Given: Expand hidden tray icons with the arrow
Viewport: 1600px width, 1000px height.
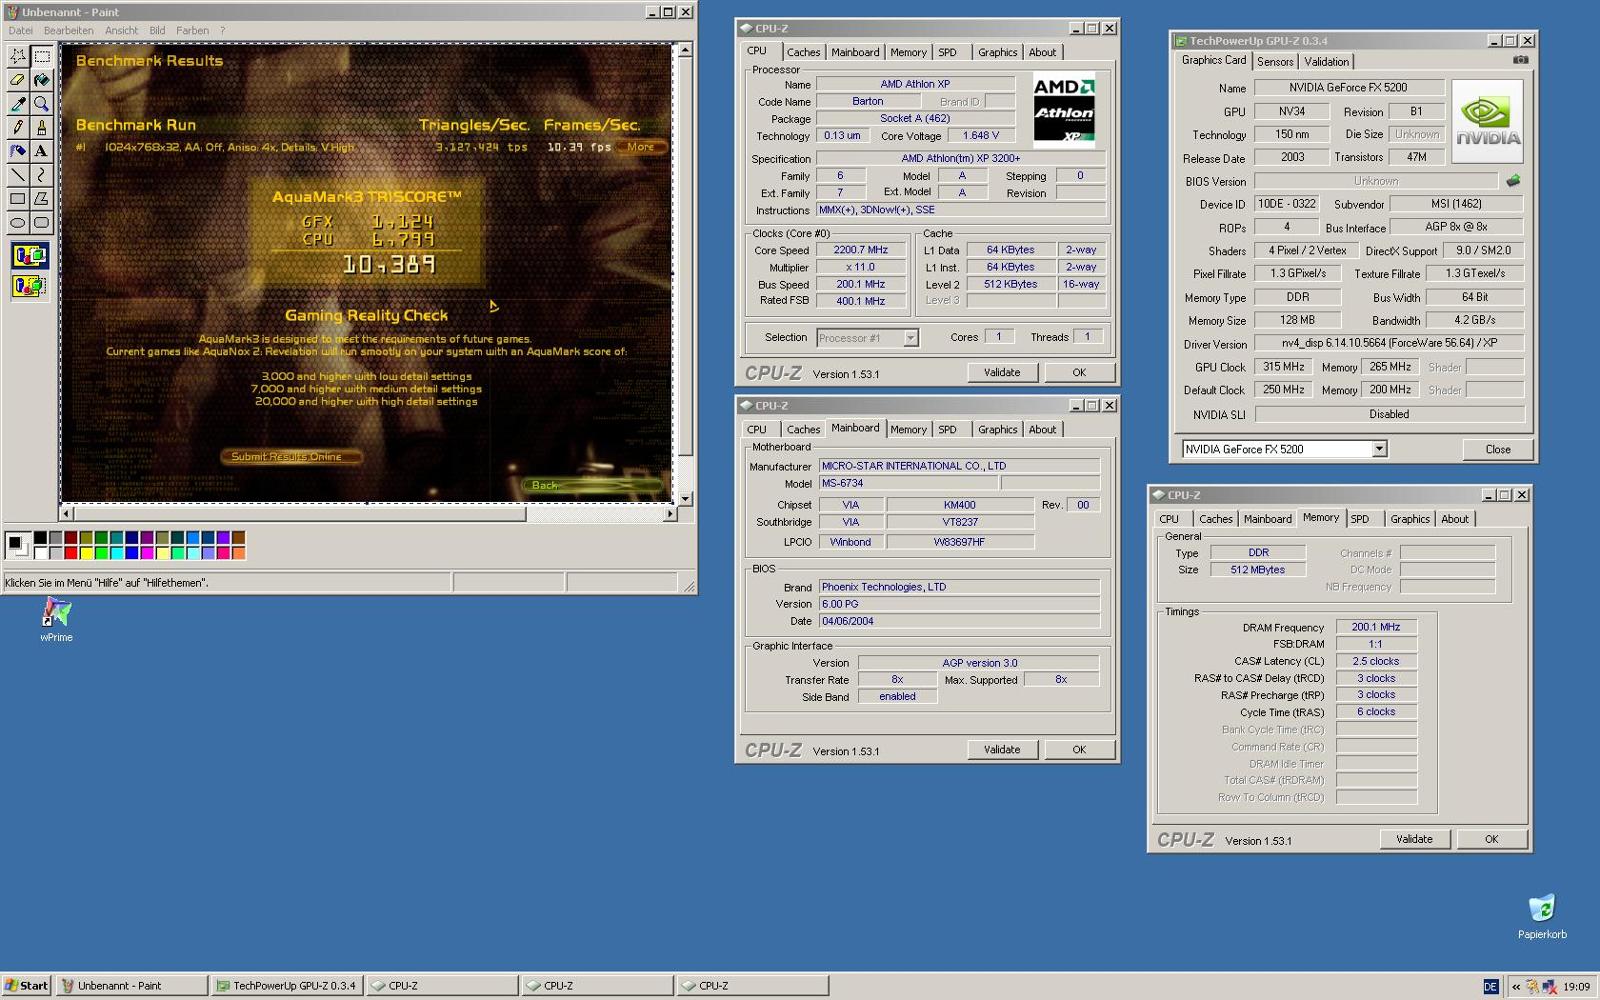Looking at the screenshot, I should (1516, 986).
